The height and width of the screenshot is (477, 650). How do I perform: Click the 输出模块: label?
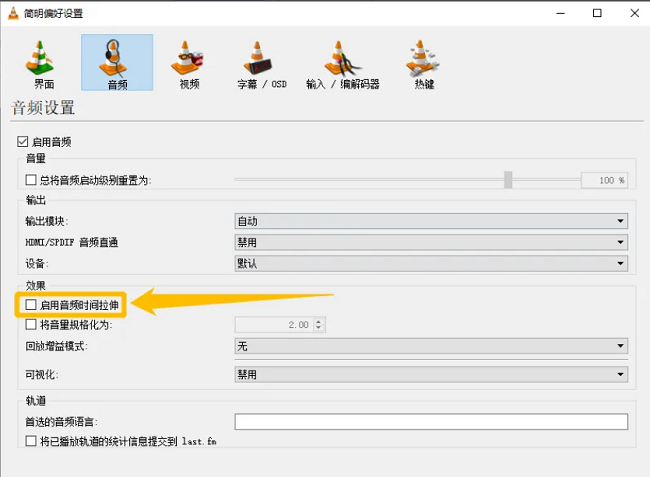pyautogui.click(x=46, y=221)
